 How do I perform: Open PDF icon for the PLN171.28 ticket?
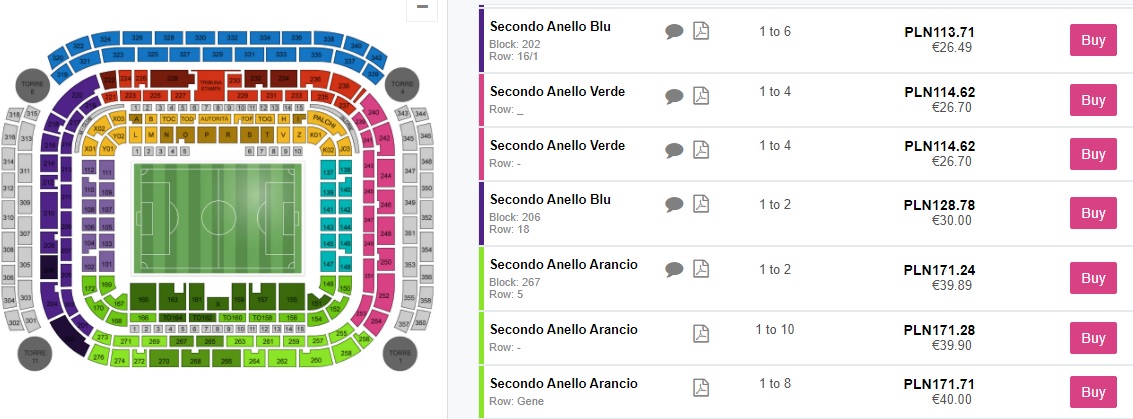pos(702,331)
